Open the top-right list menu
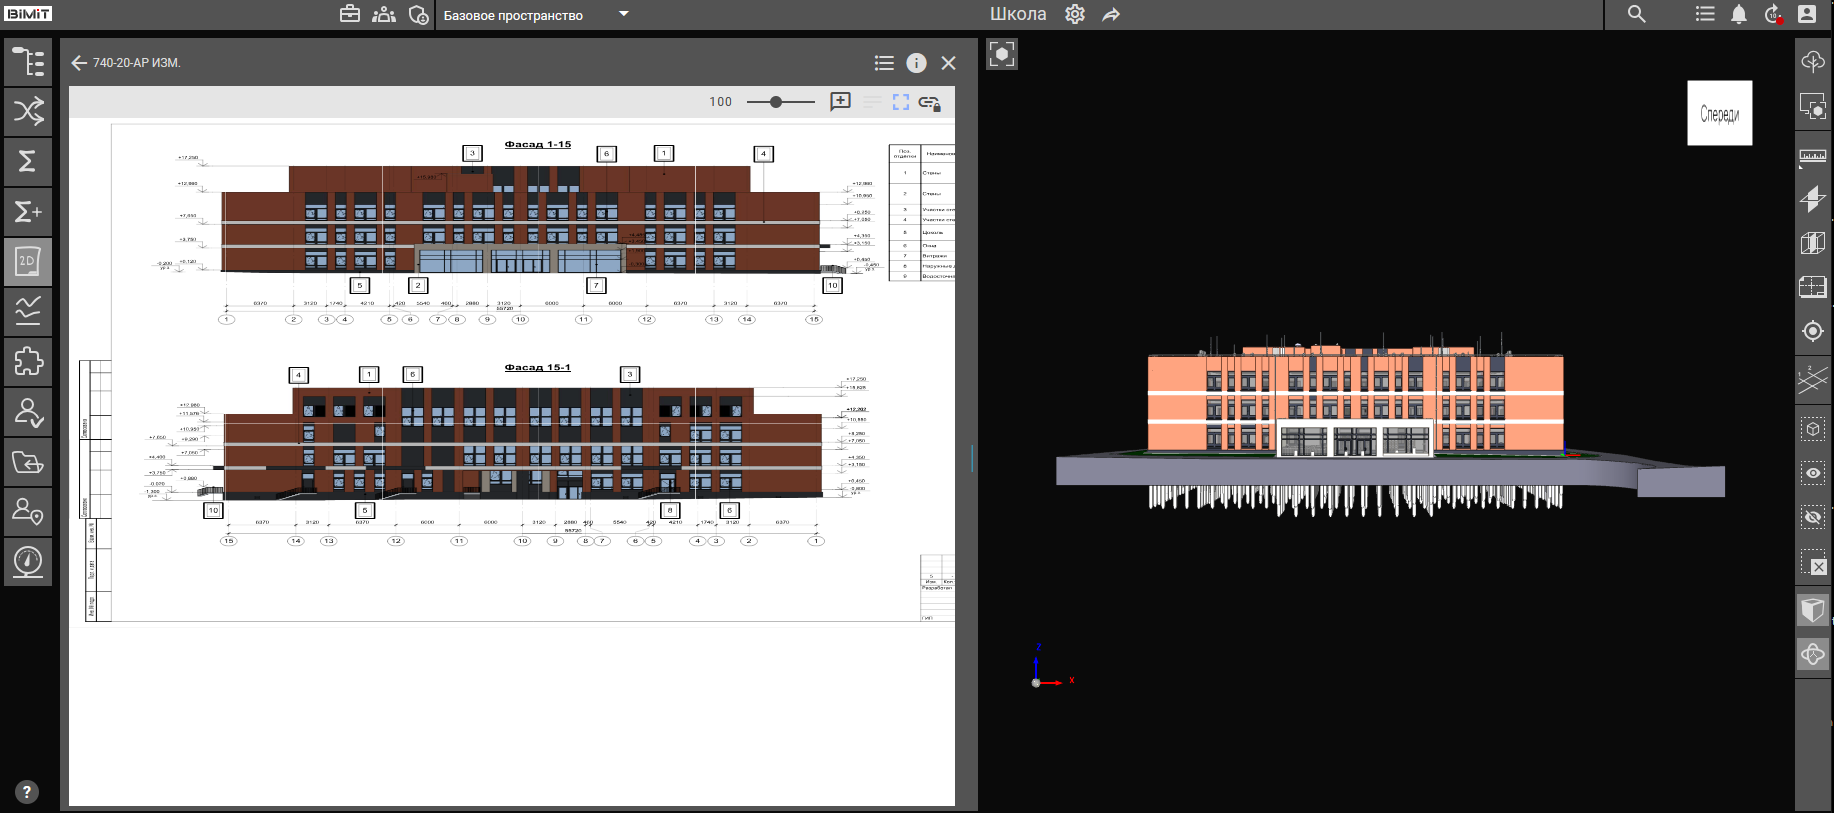Screen dimensions: 1834x813 tap(1705, 14)
